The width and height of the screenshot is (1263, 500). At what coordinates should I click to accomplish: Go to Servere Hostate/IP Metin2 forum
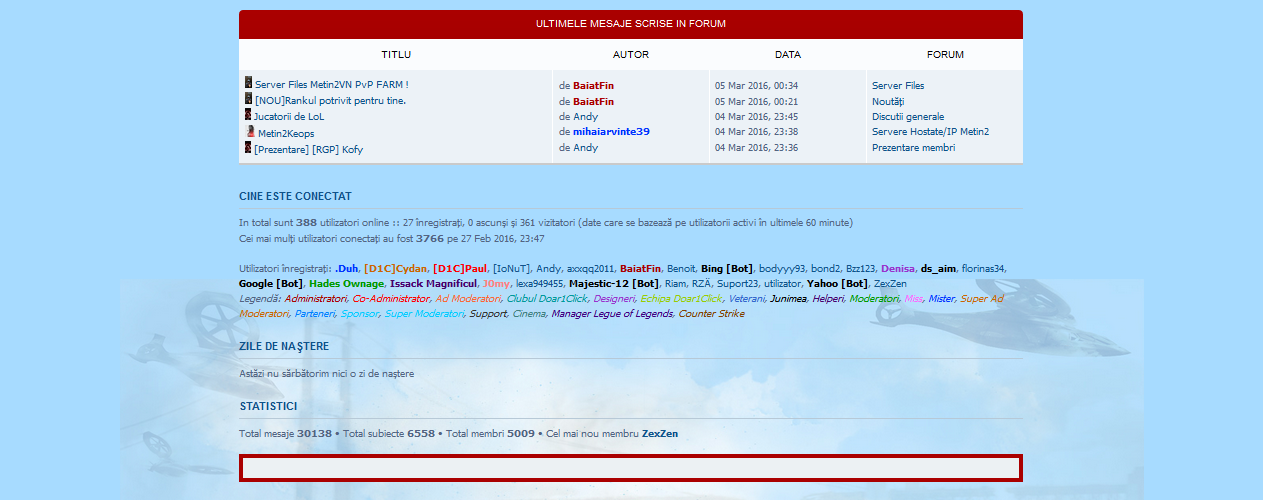click(x=930, y=131)
